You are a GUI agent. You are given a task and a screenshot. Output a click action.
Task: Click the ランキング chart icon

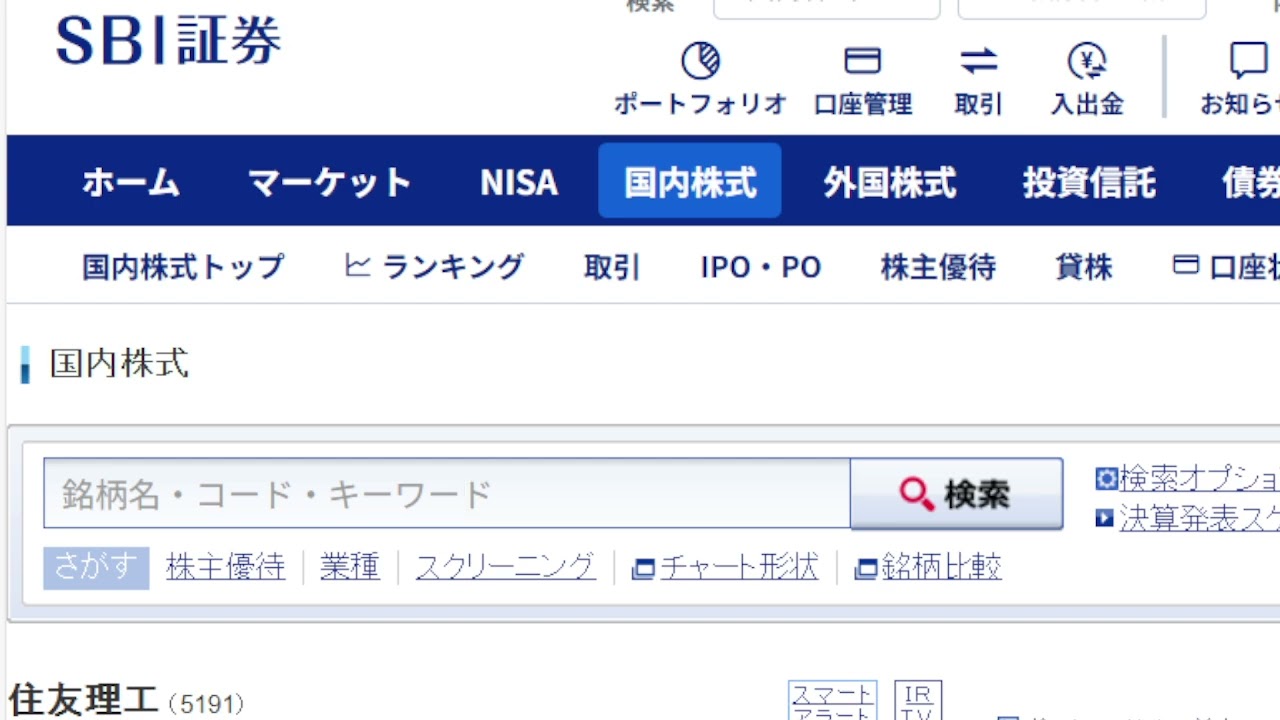(357, 265)
